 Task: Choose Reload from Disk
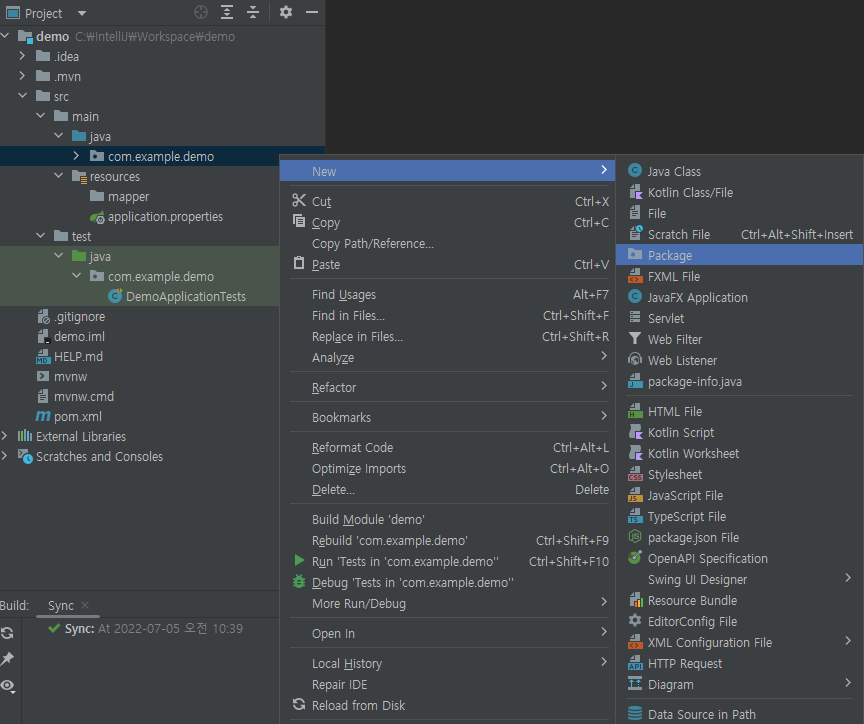point(358,705)
